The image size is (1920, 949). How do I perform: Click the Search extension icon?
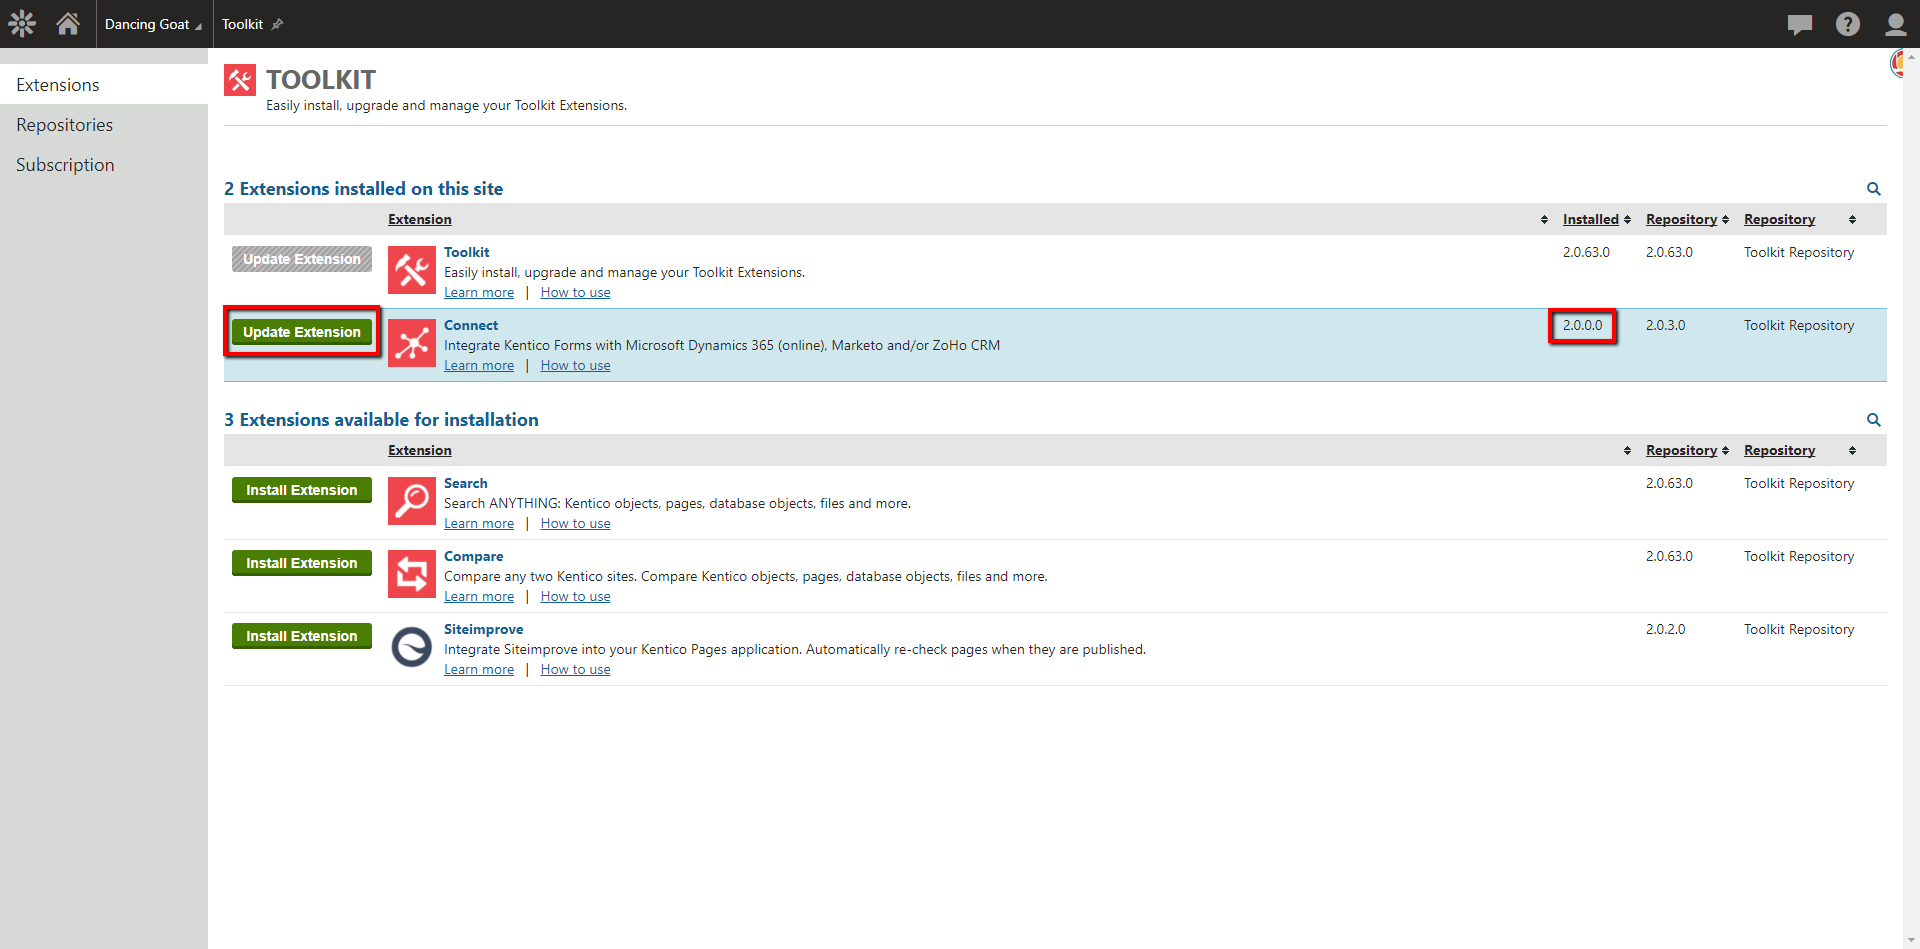coord(412,501)
